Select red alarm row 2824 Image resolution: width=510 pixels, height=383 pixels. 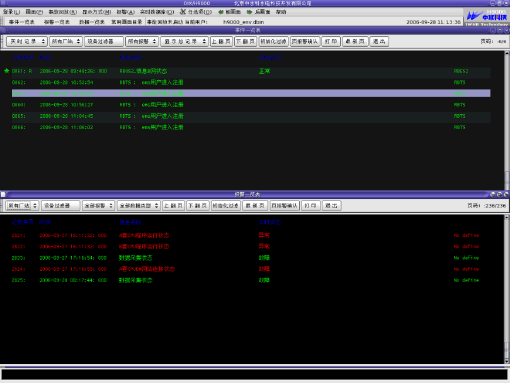[x=245, y=269]
